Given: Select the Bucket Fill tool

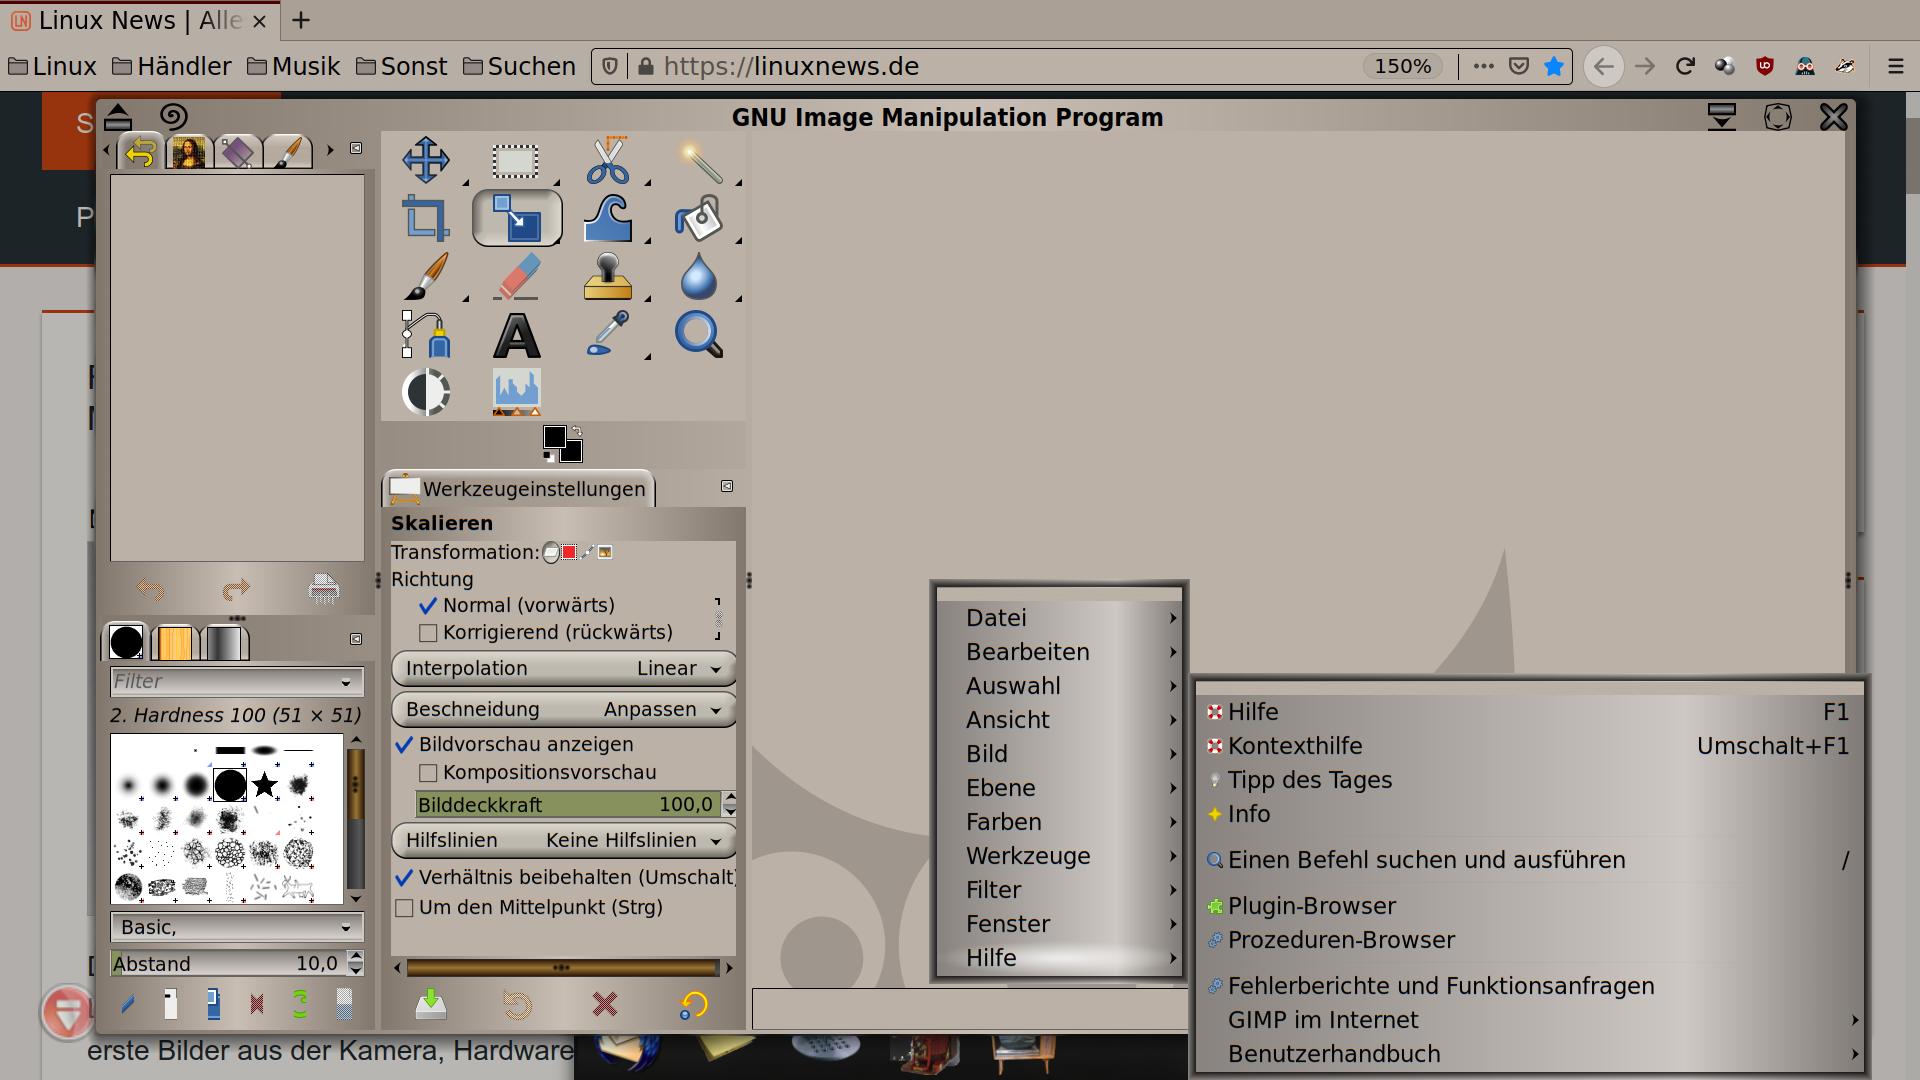Looking at the screenshot, I should (699, 218).
